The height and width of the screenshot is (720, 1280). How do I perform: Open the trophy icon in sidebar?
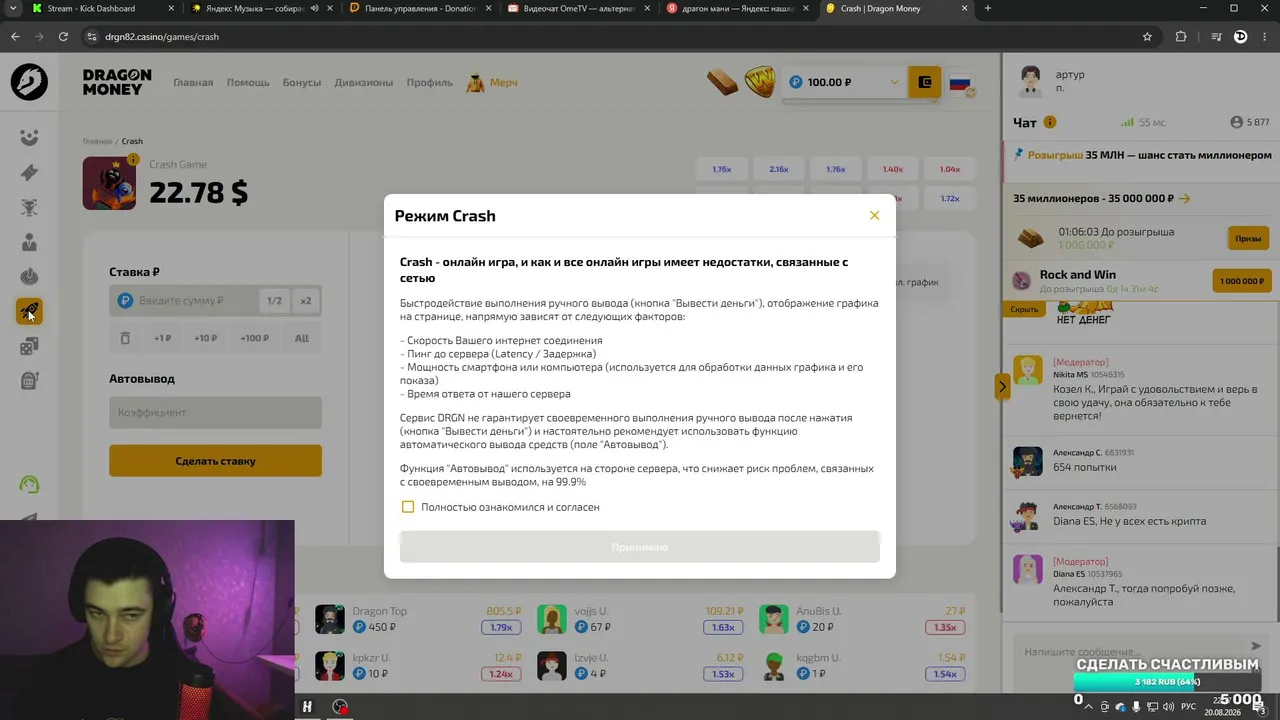tap(29, 207)
